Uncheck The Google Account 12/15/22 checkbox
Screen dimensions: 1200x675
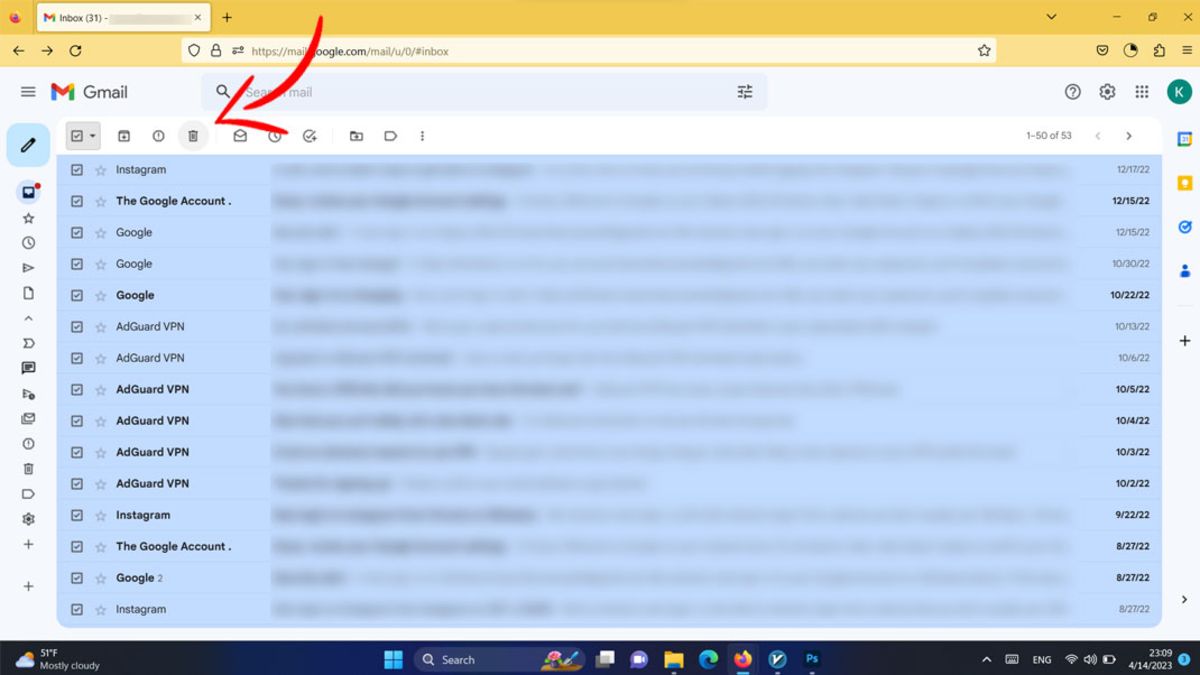tap(77, 201)
